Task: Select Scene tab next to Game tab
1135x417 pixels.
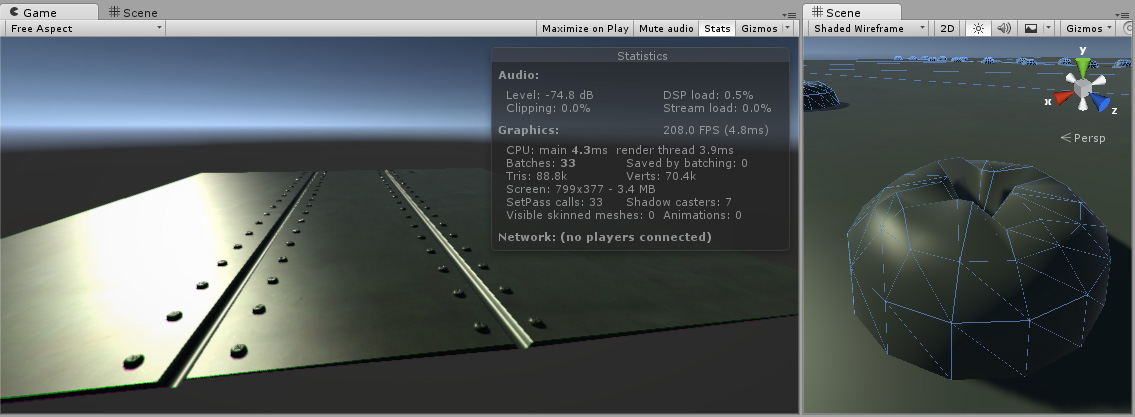Action: pyautogui.click(x=133, y=12)
